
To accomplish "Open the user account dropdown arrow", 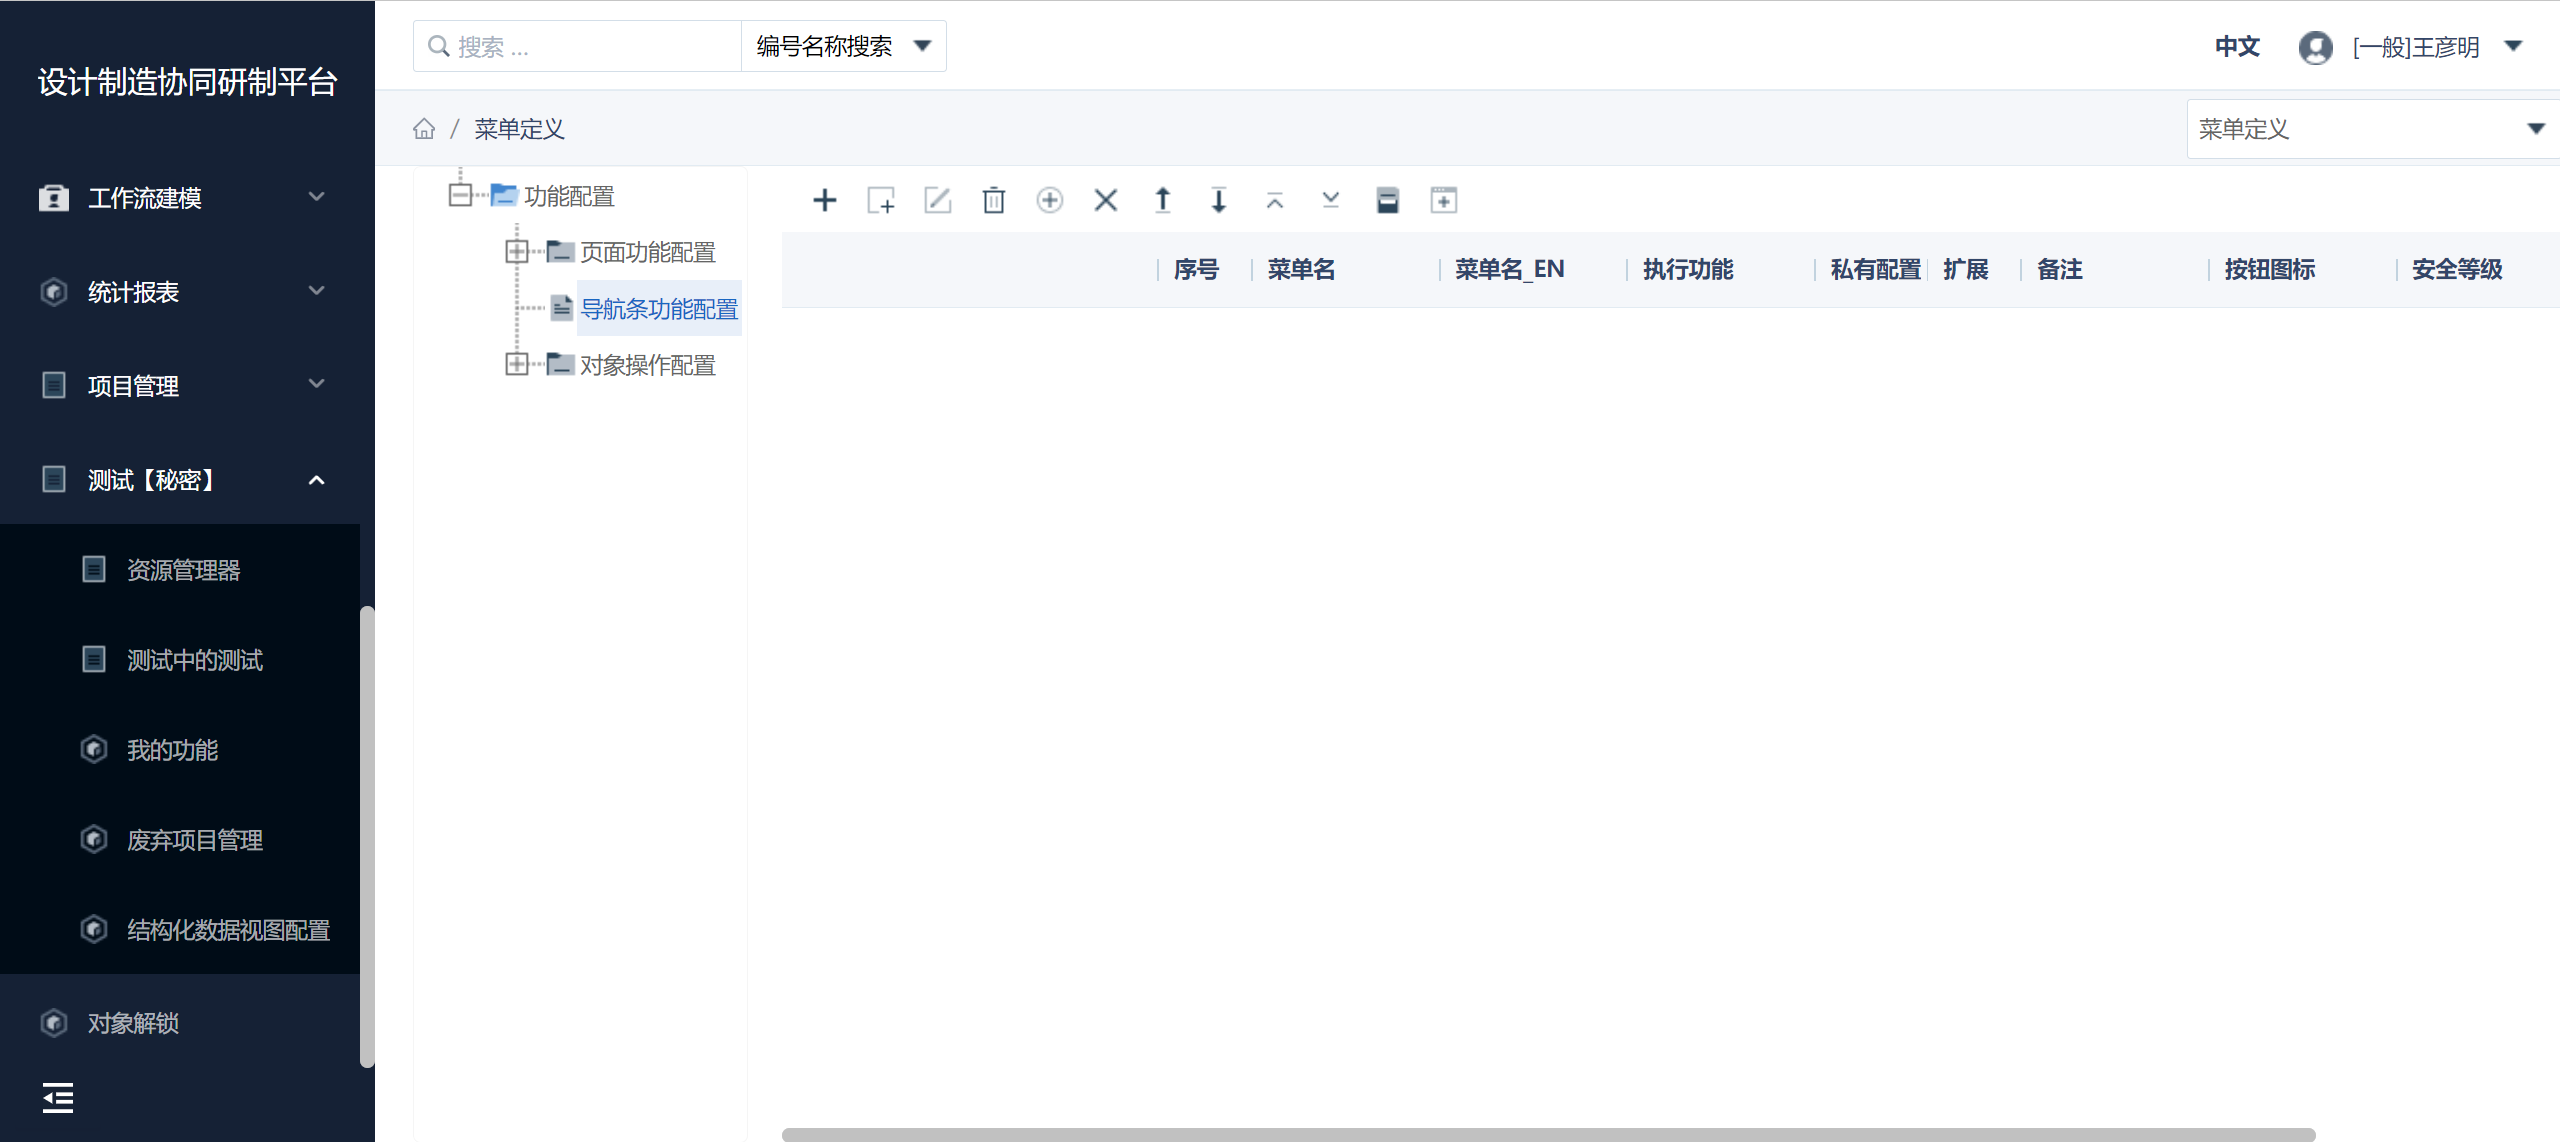I will point(2513,46).
